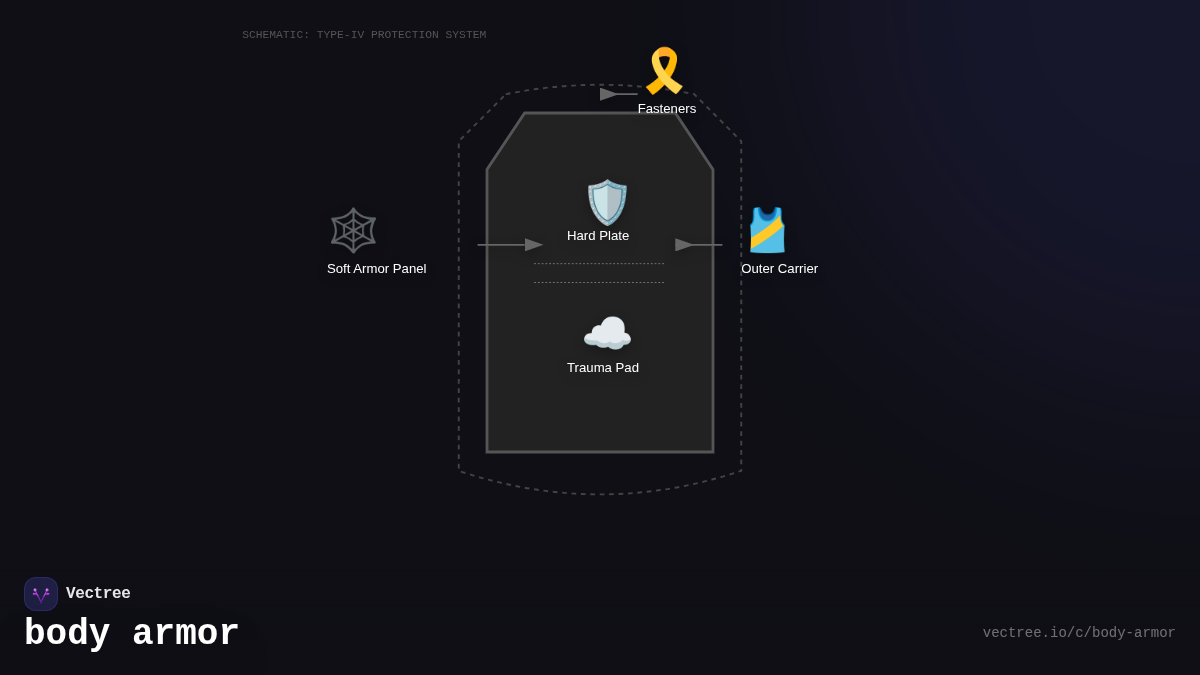This screenshot has height=675, width=1200.
Task: Click the Trauma Pad label
Action: click(x=603, y=368)
